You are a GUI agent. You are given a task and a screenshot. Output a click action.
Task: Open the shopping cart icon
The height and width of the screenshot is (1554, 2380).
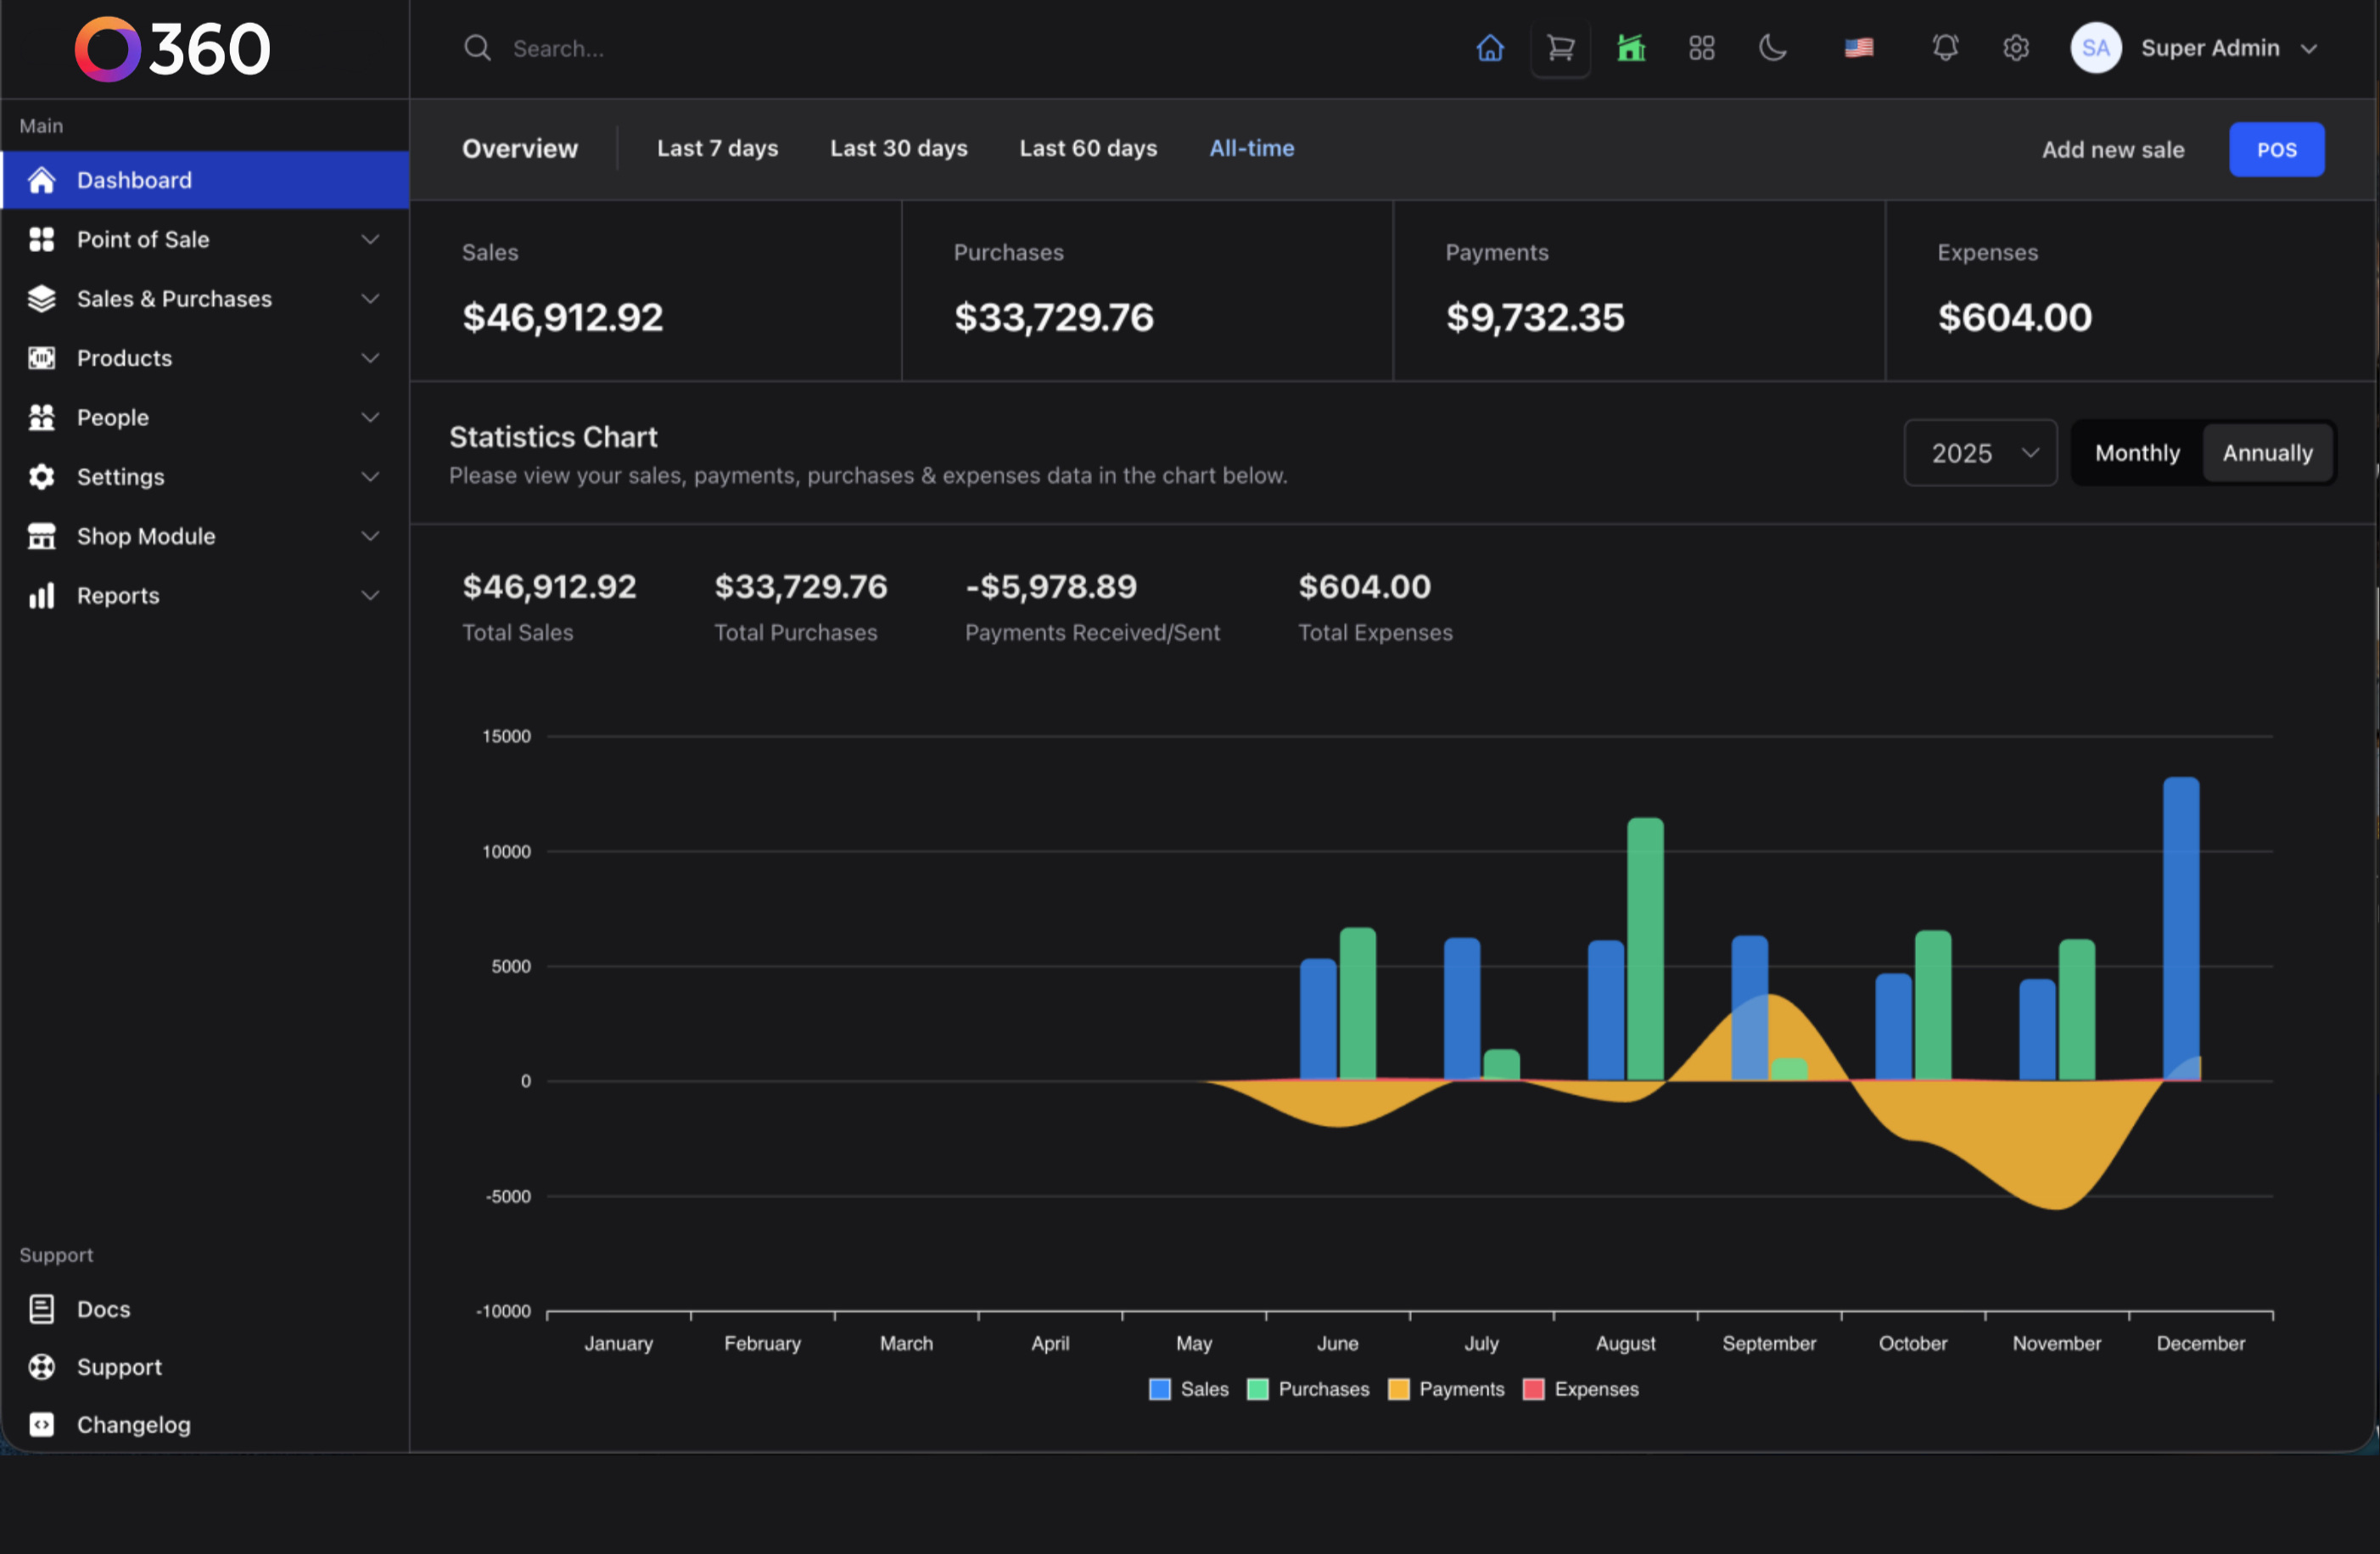pyautogui.click(x=1560, y=48)
